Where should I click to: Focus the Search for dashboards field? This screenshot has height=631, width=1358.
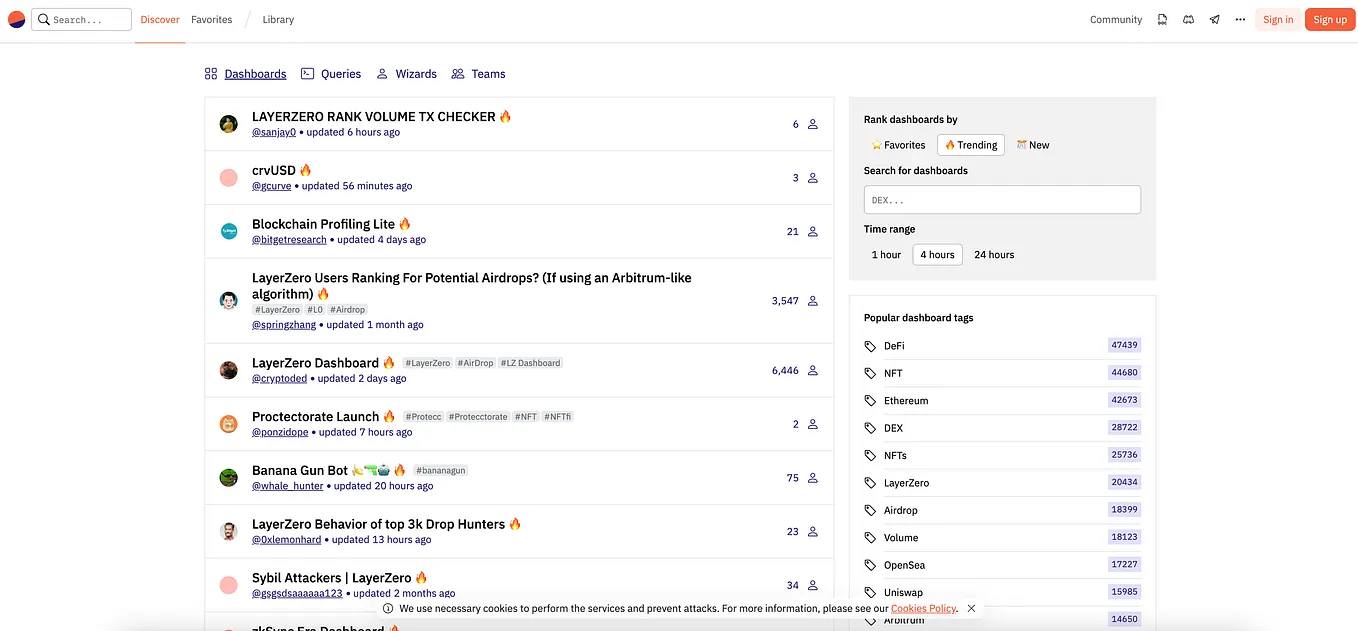[x=1002, y=200]
